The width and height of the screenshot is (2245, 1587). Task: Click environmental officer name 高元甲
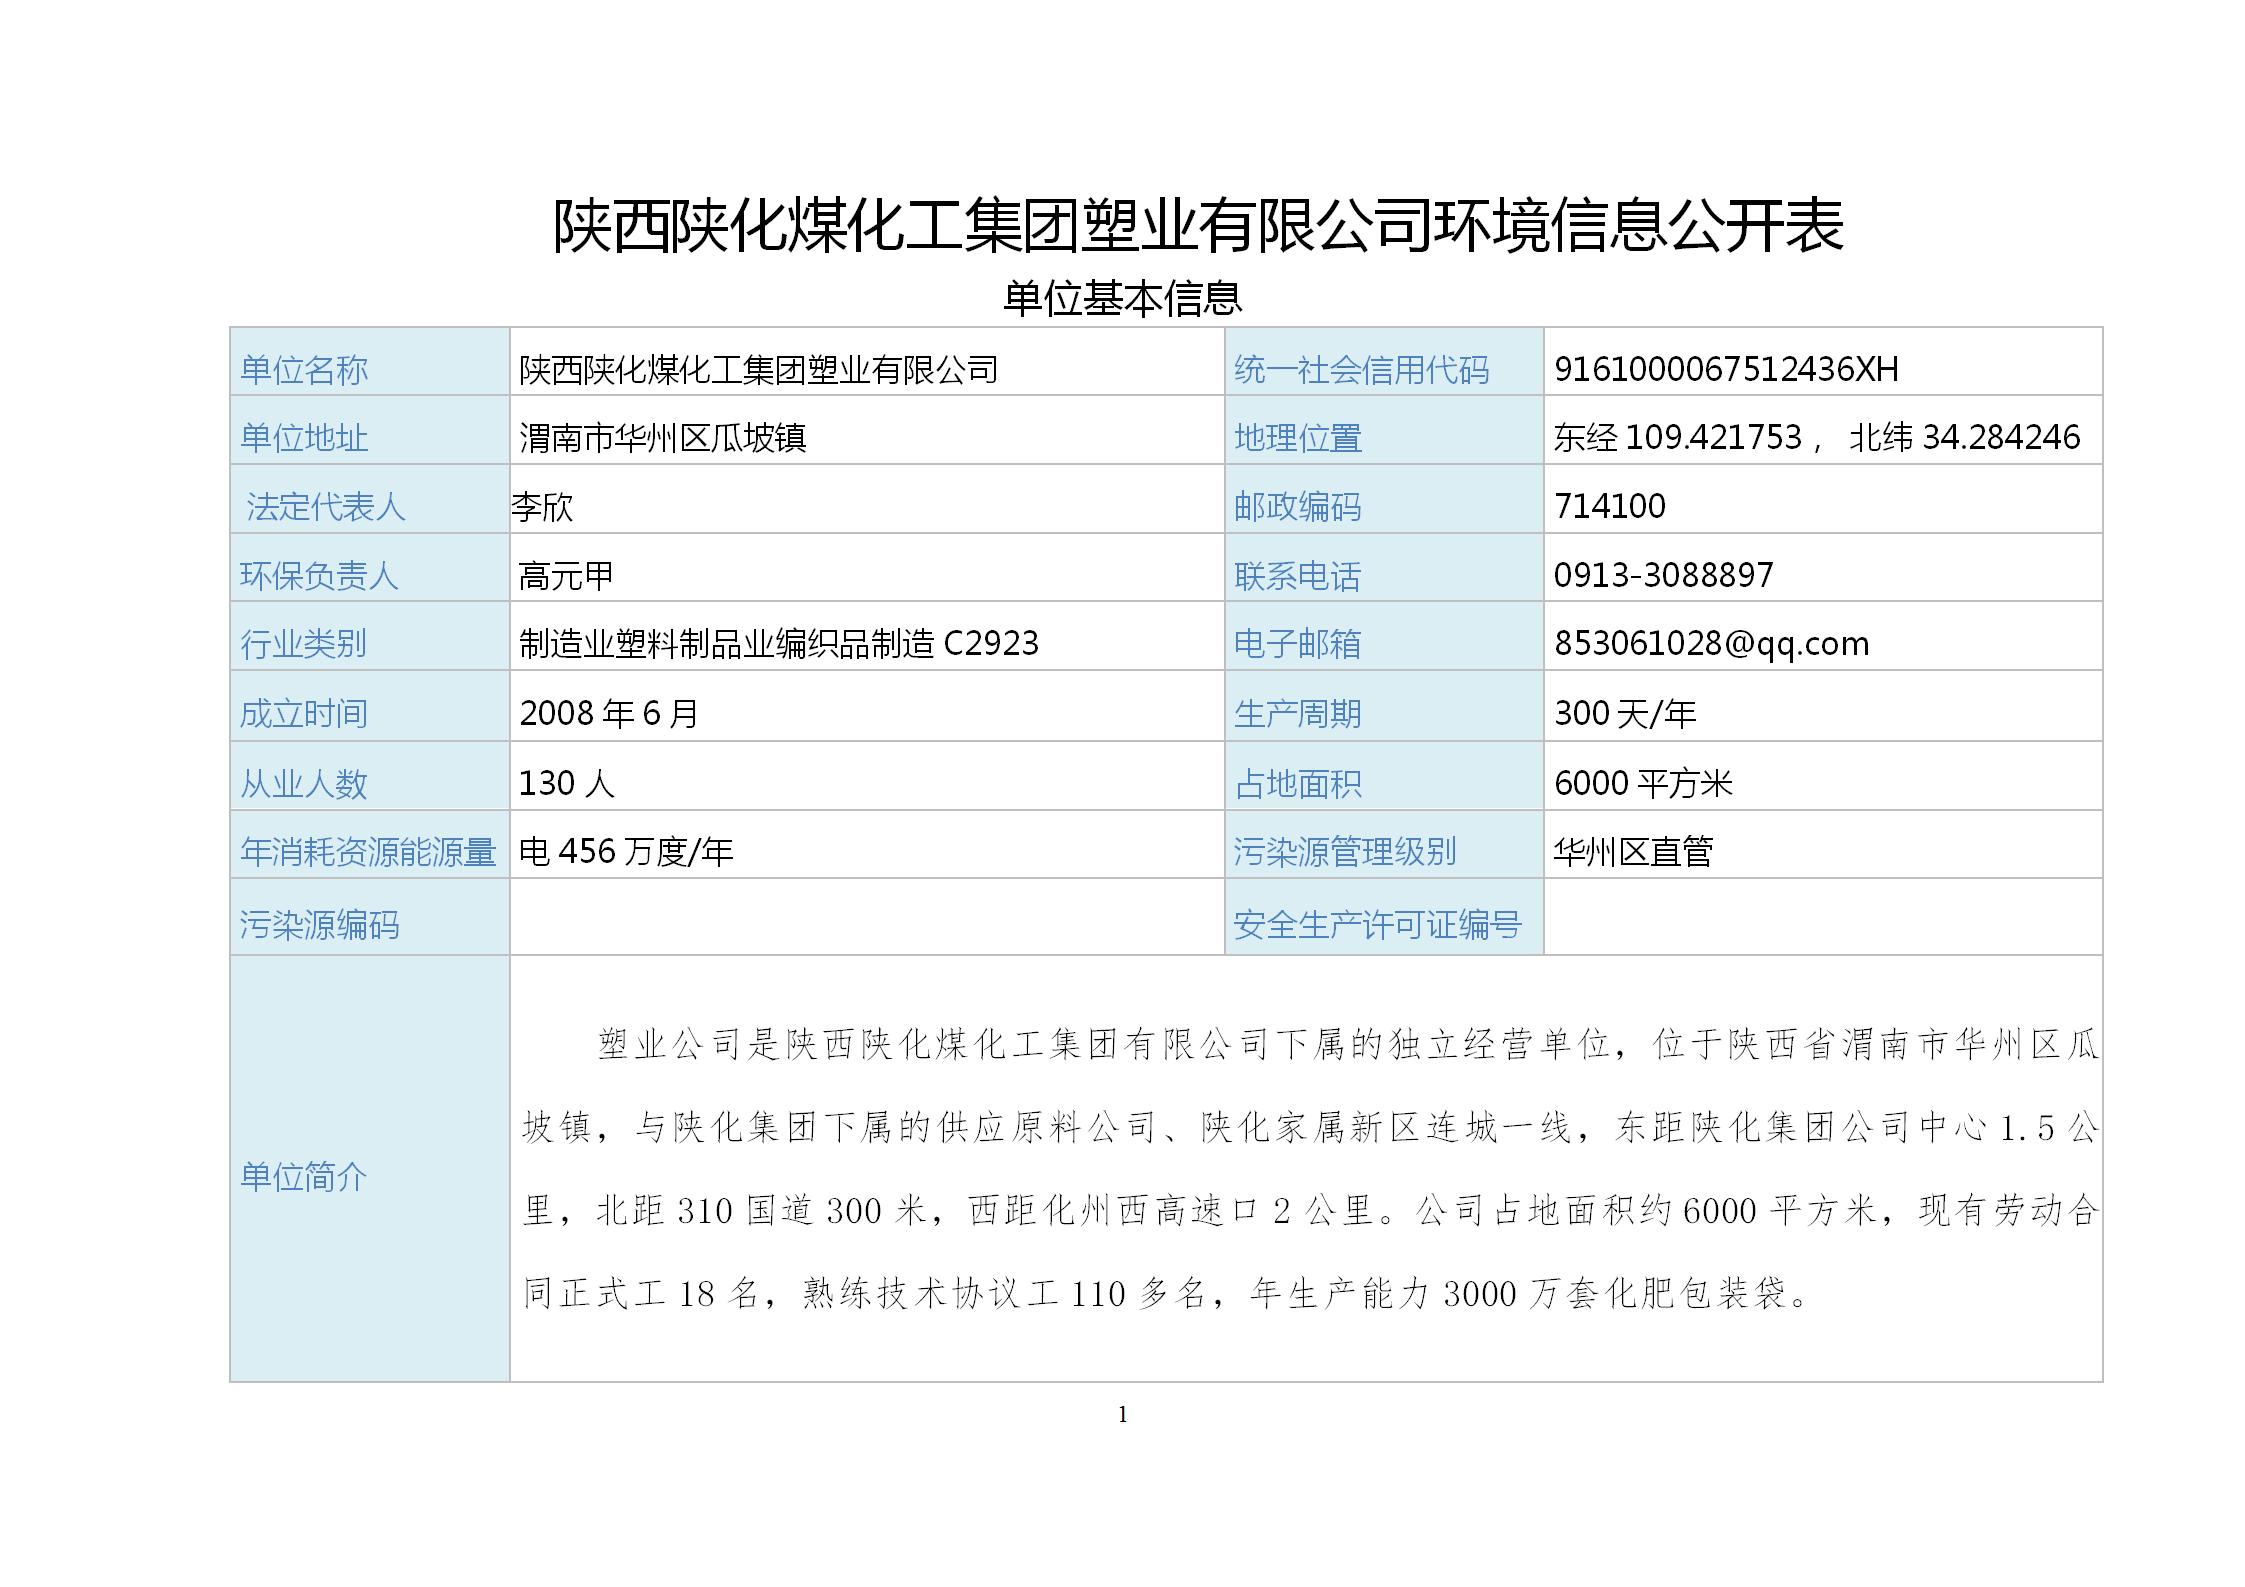pos(566,576)
